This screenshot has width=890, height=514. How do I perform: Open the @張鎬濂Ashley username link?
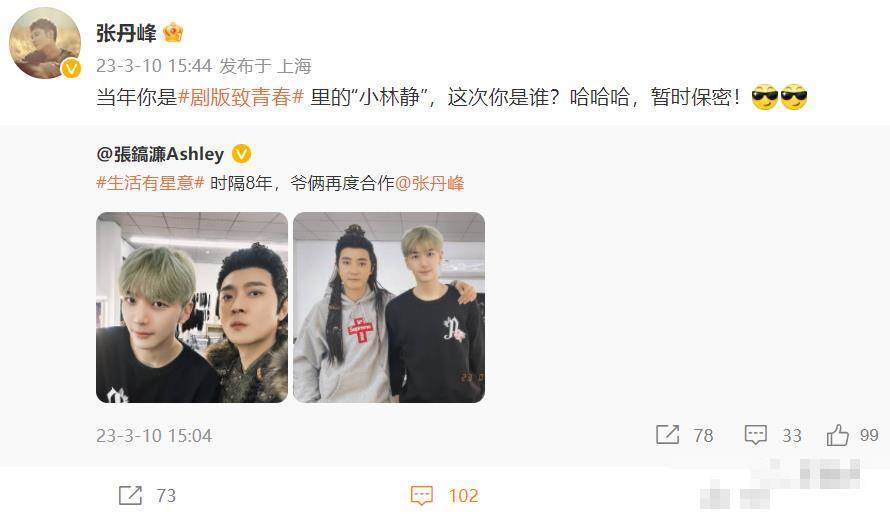160,153
